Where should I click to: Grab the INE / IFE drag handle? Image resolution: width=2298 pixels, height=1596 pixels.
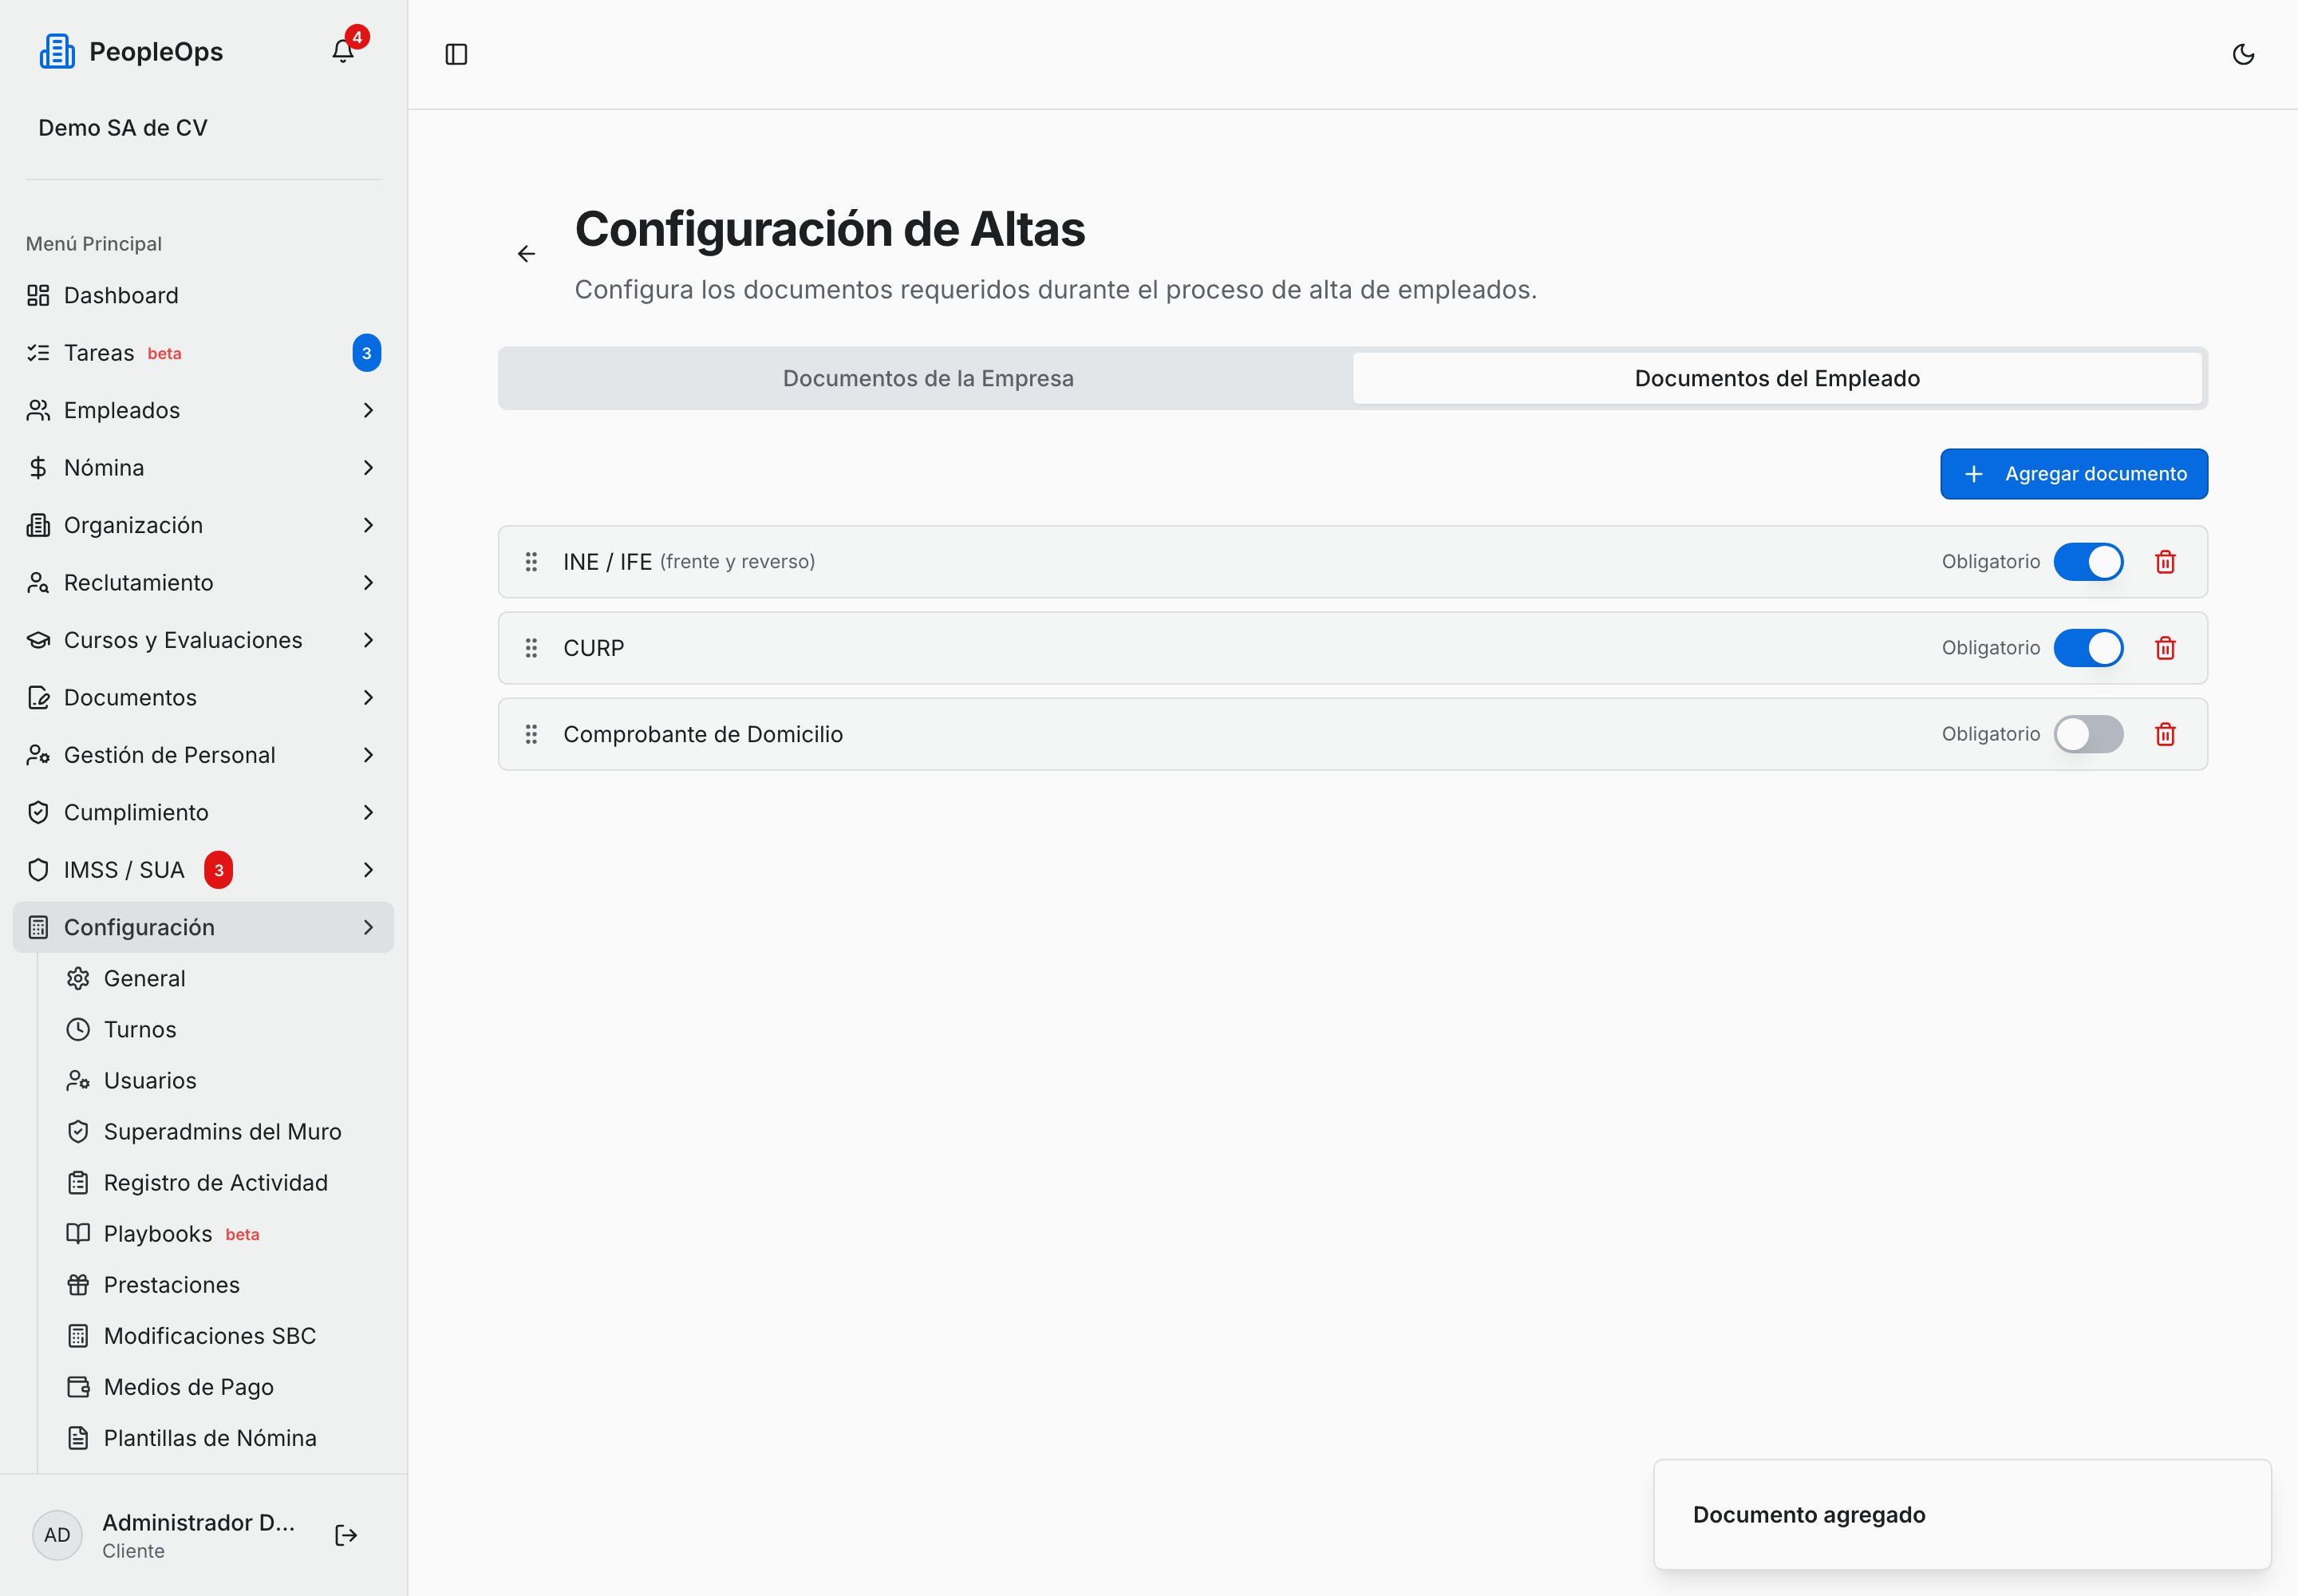pos(531,562)
